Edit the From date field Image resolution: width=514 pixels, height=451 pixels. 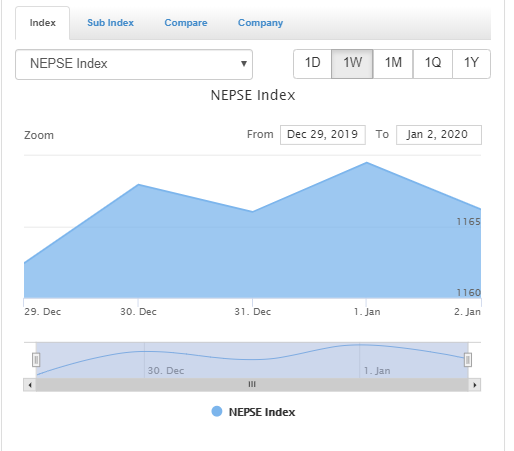pos(323,135)
